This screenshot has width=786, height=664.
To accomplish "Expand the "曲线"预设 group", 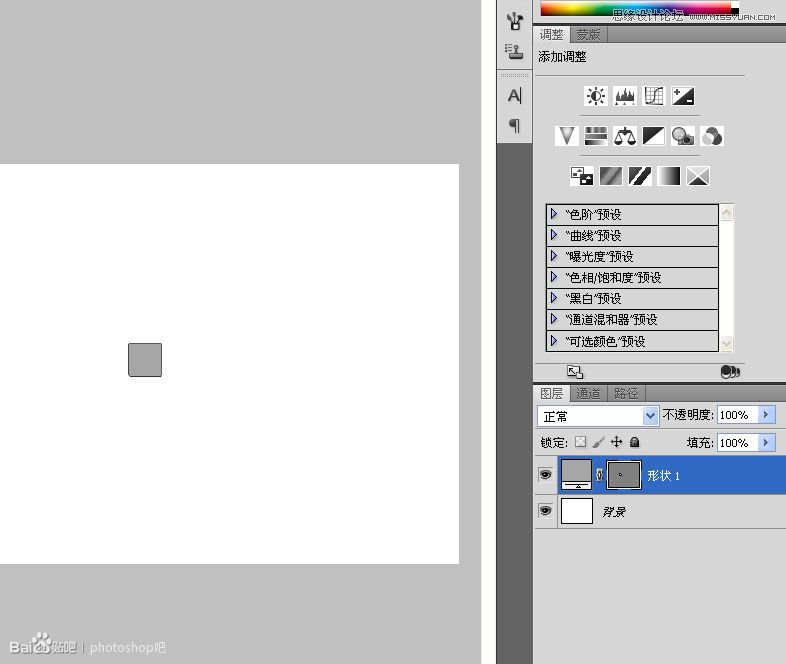I will point(553,235).
